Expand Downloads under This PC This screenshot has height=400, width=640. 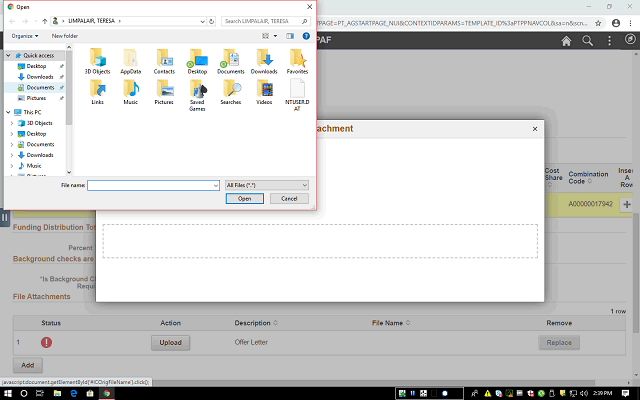pos(12,155)
